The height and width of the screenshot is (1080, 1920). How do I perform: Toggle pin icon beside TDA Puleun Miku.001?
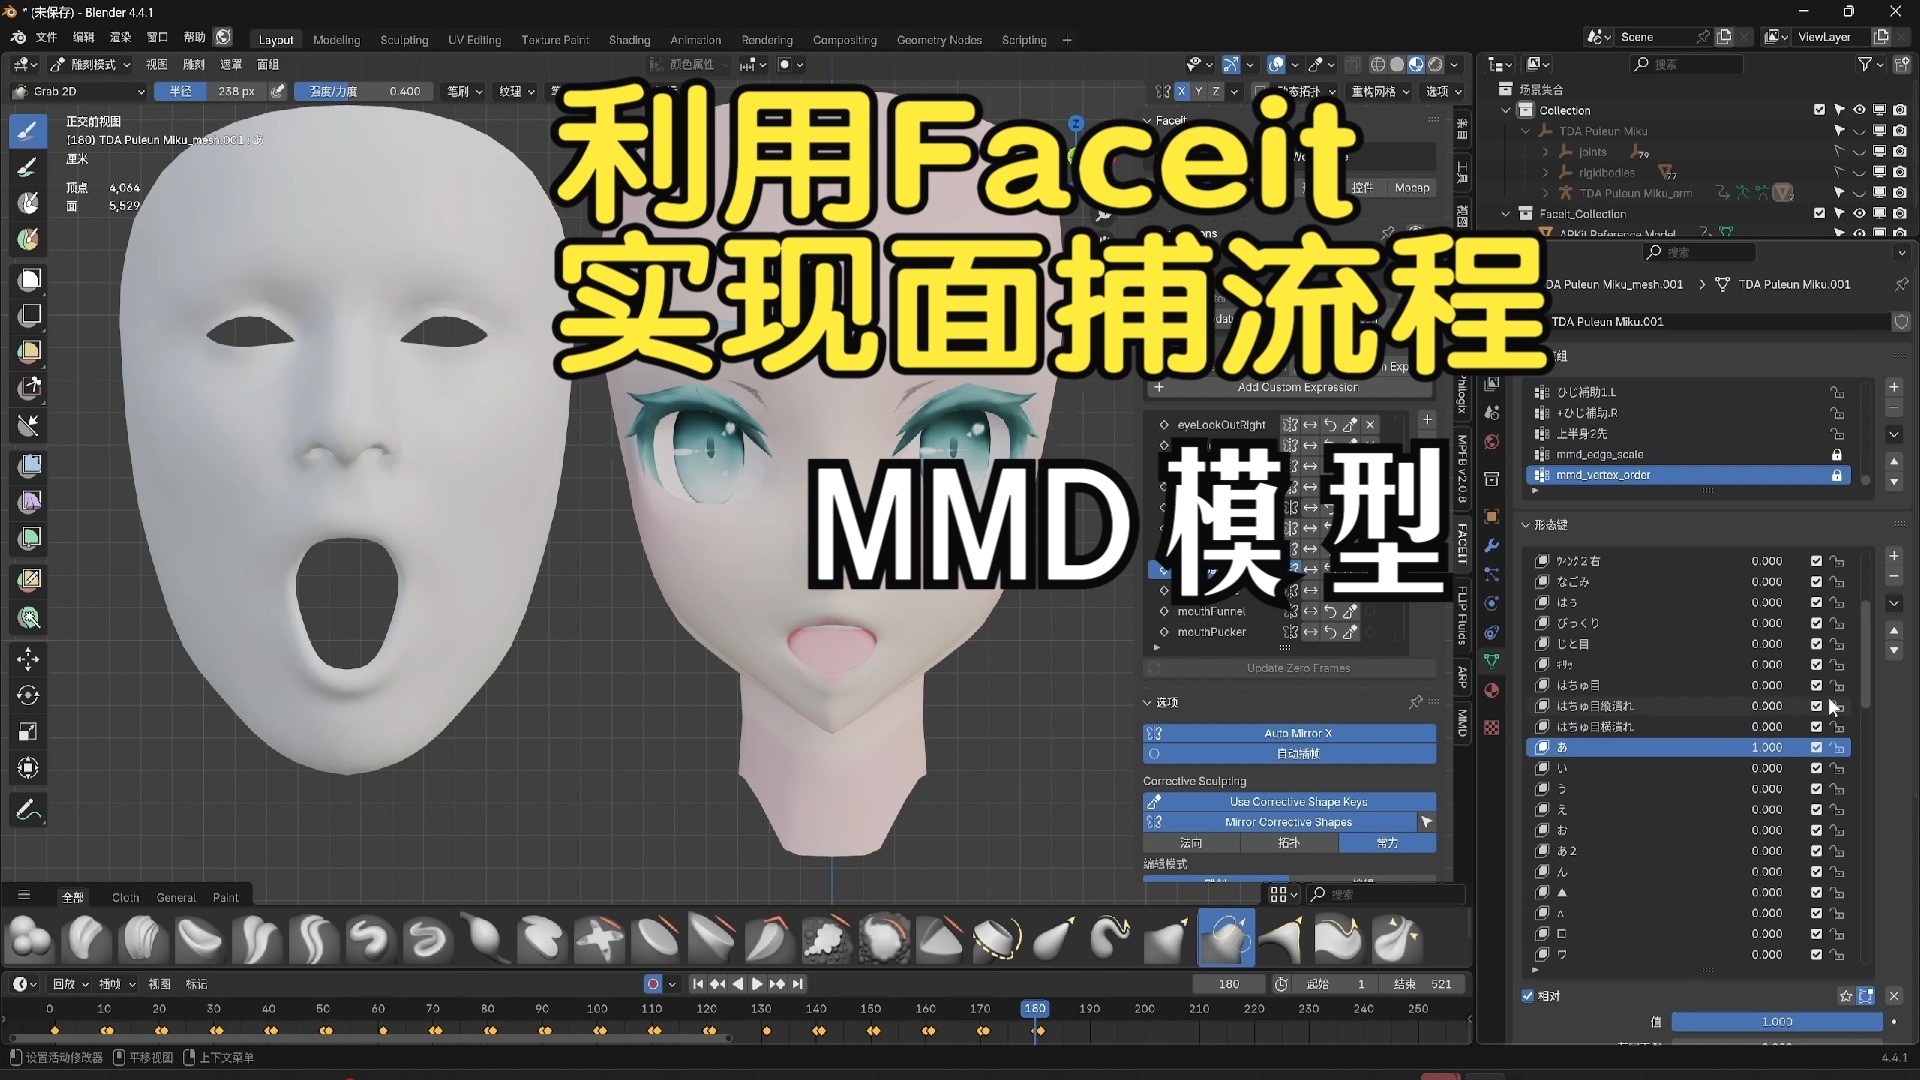tap(1901, 284)
